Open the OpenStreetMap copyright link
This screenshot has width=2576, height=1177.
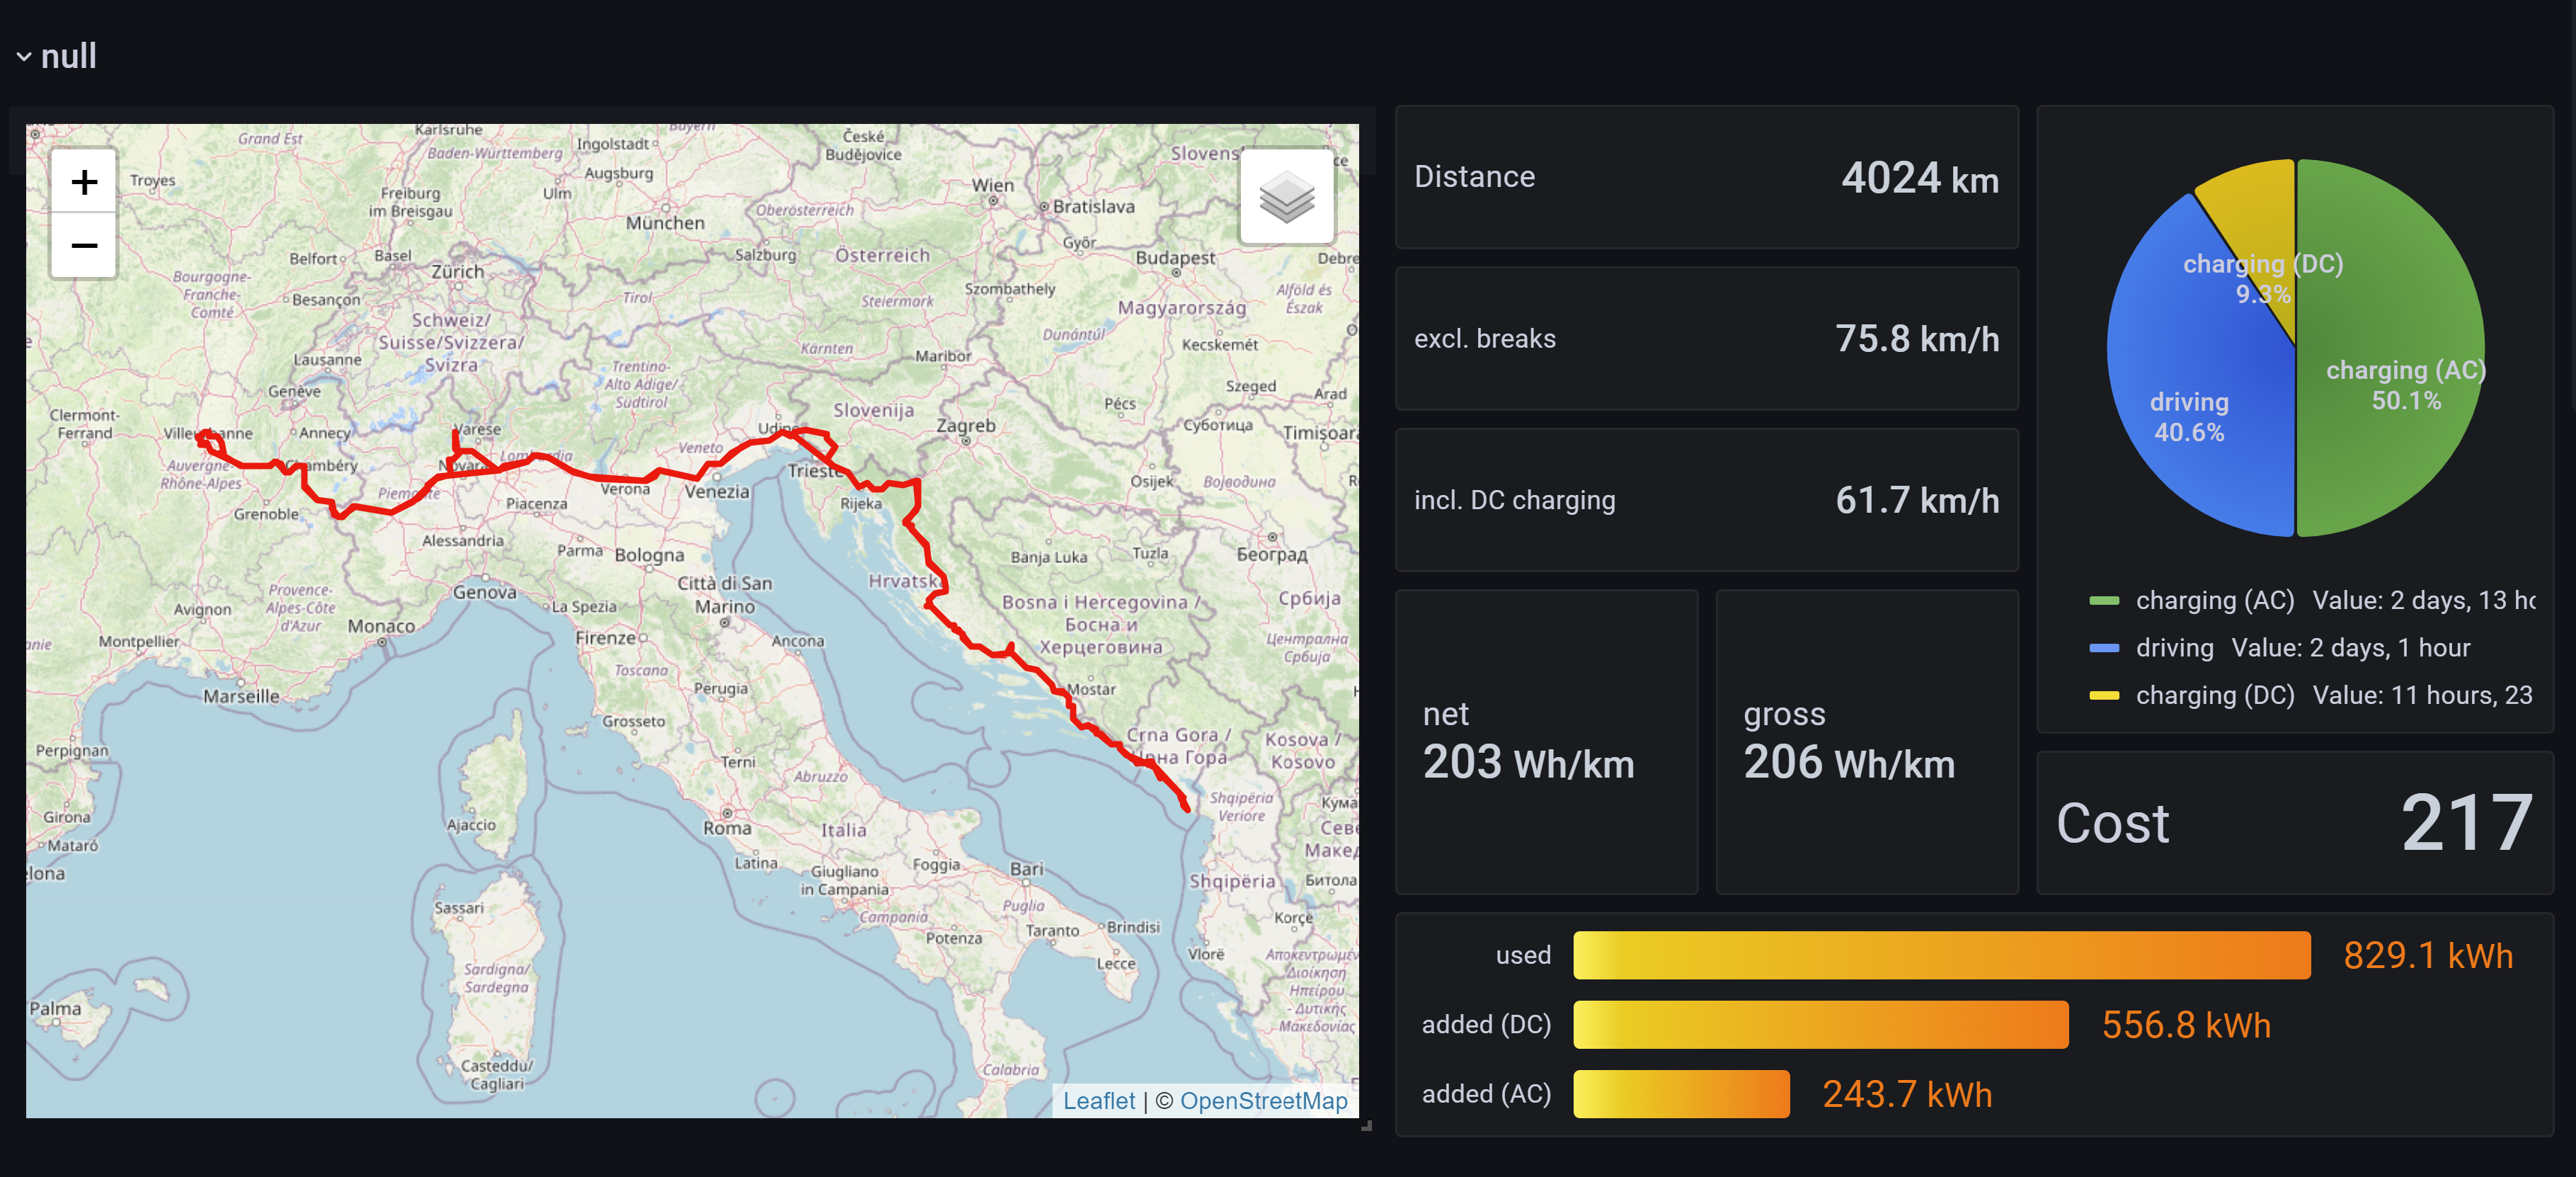[1263, 1100]
